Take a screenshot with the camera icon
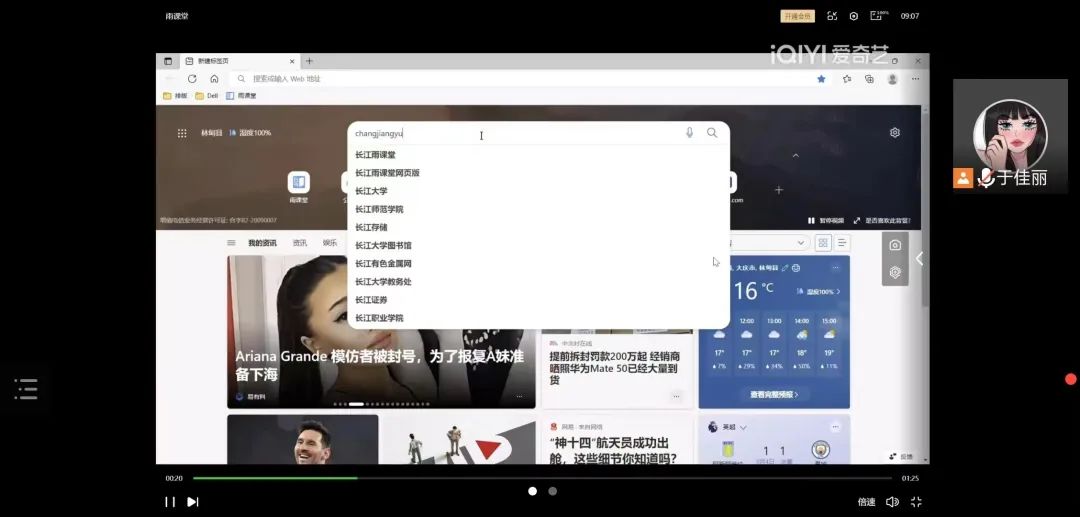The height and width of the screenshot is (517, 1080). point(895,245)
